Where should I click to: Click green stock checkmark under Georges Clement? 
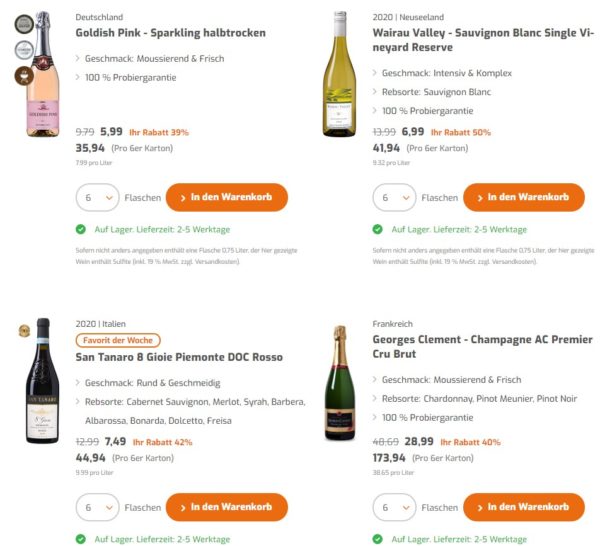point(378,539)
